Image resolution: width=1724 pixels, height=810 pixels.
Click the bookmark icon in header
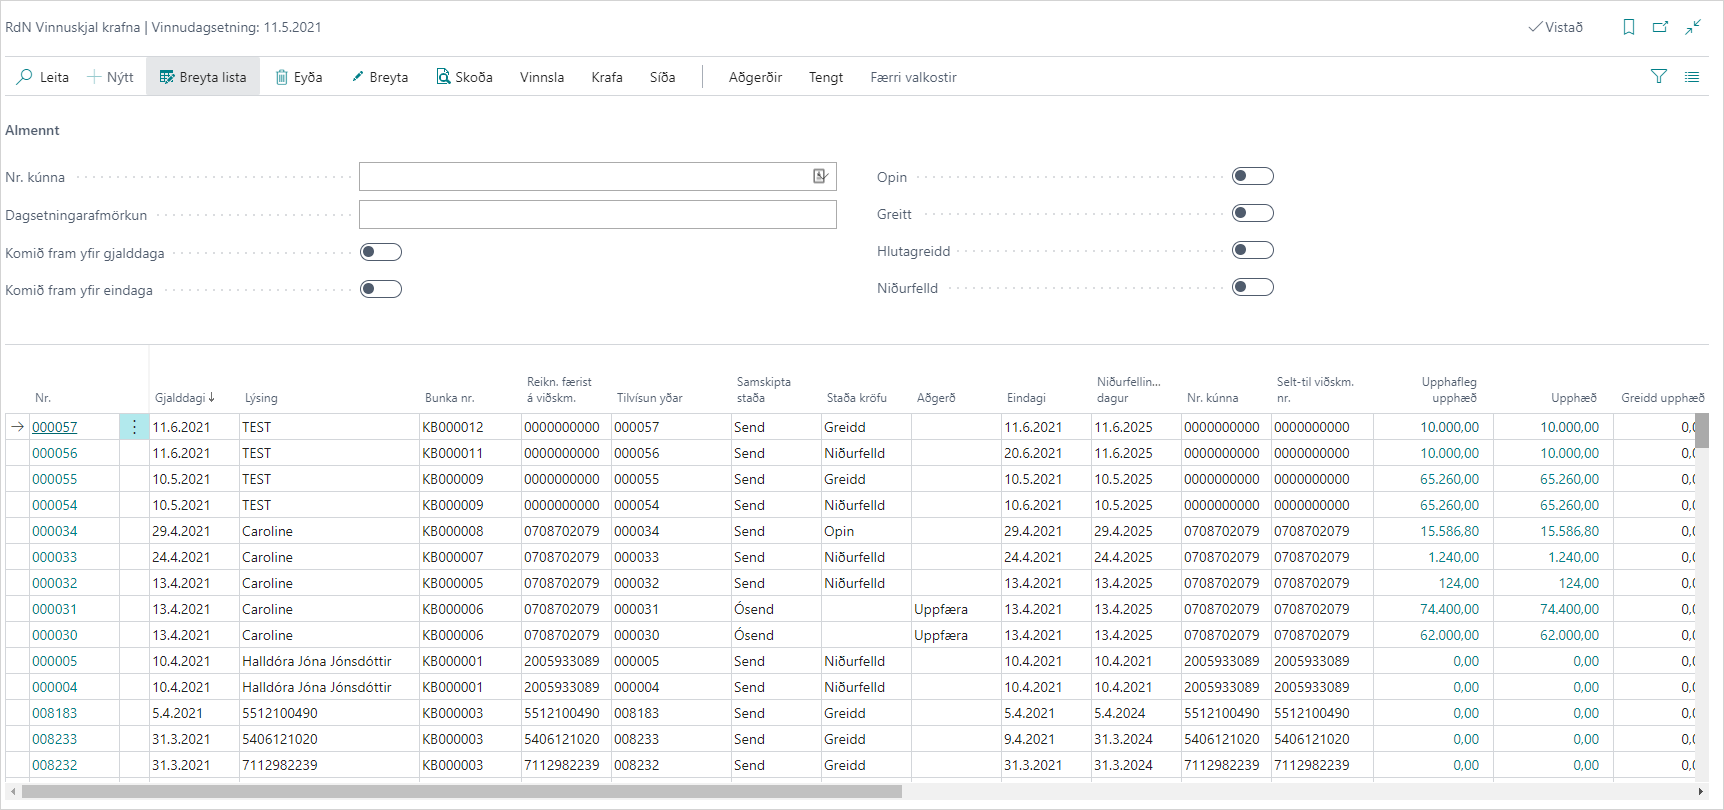tap(1629, 27)
